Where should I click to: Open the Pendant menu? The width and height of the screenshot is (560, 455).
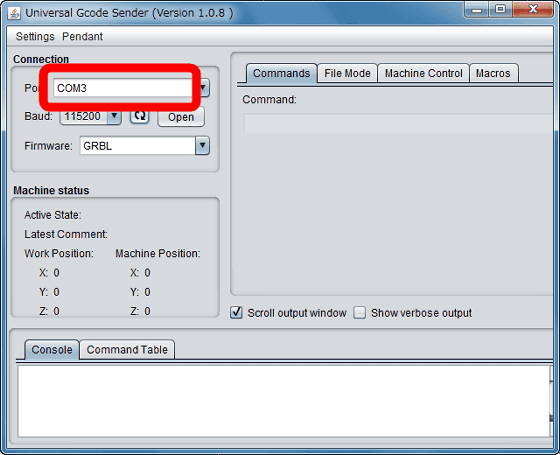(82, 36)
